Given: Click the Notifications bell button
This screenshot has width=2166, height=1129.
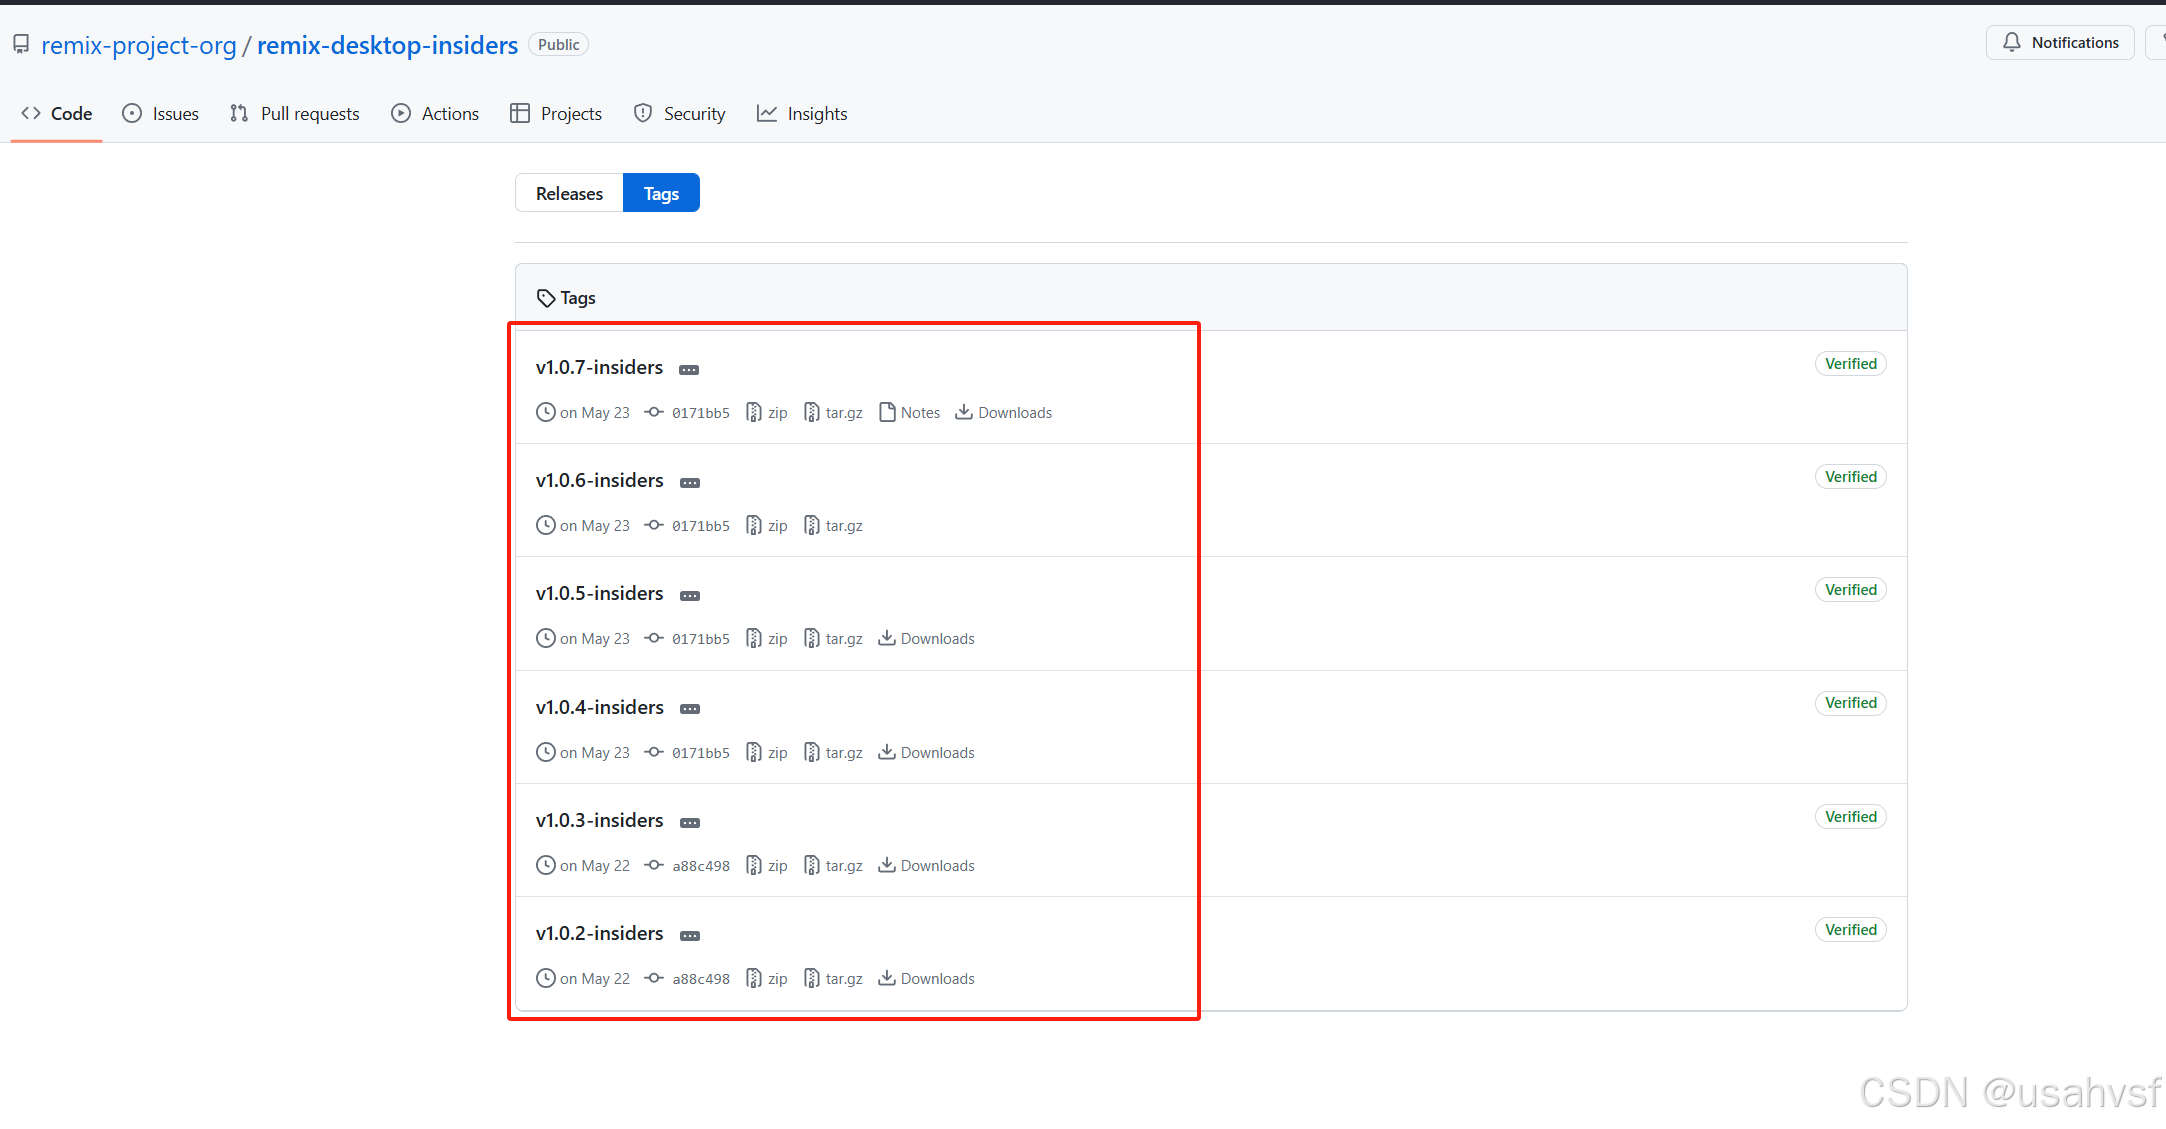Looking at the screenshot, I should coord(2060,43).
